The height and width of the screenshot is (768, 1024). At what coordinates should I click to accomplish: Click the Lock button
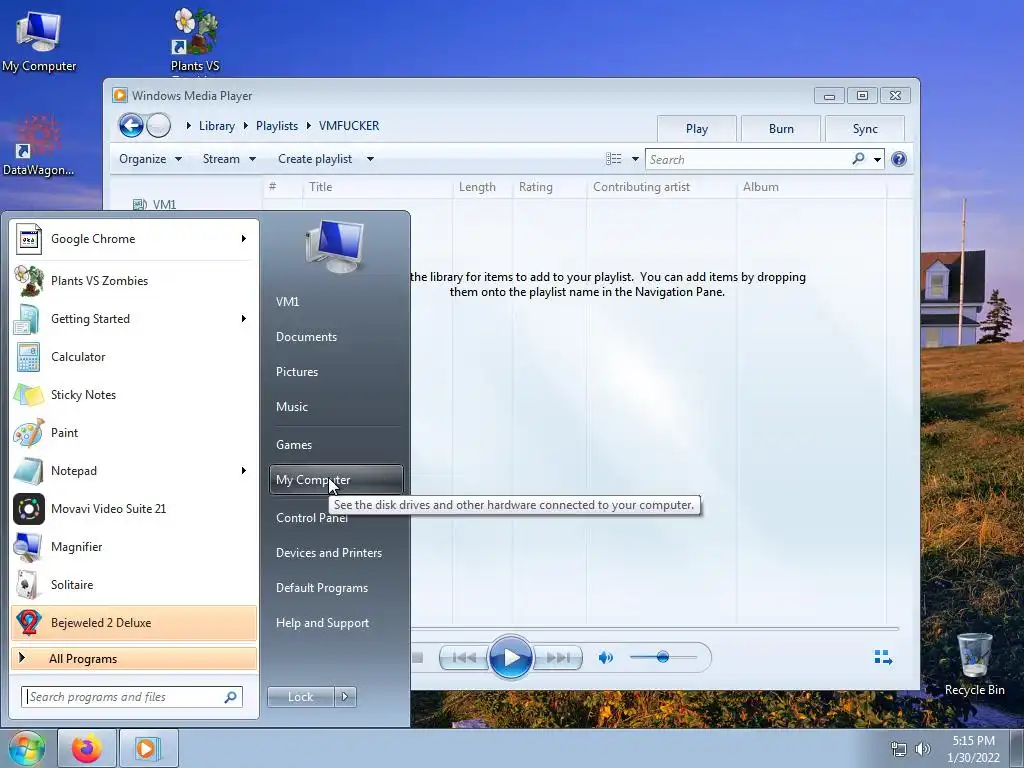[x=300, y=697]
